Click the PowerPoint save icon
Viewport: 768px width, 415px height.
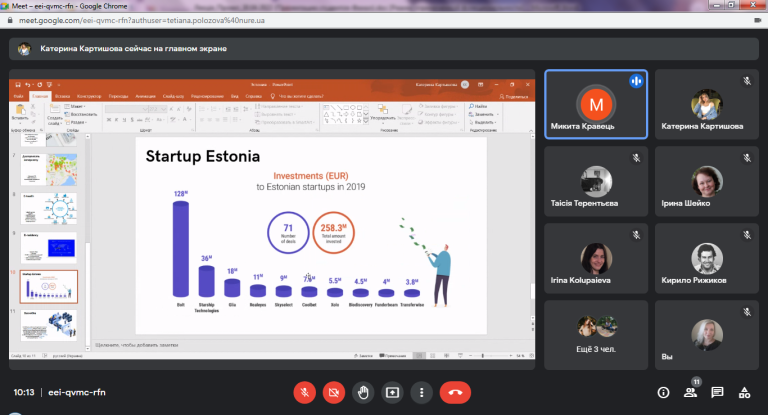point(18,85)
